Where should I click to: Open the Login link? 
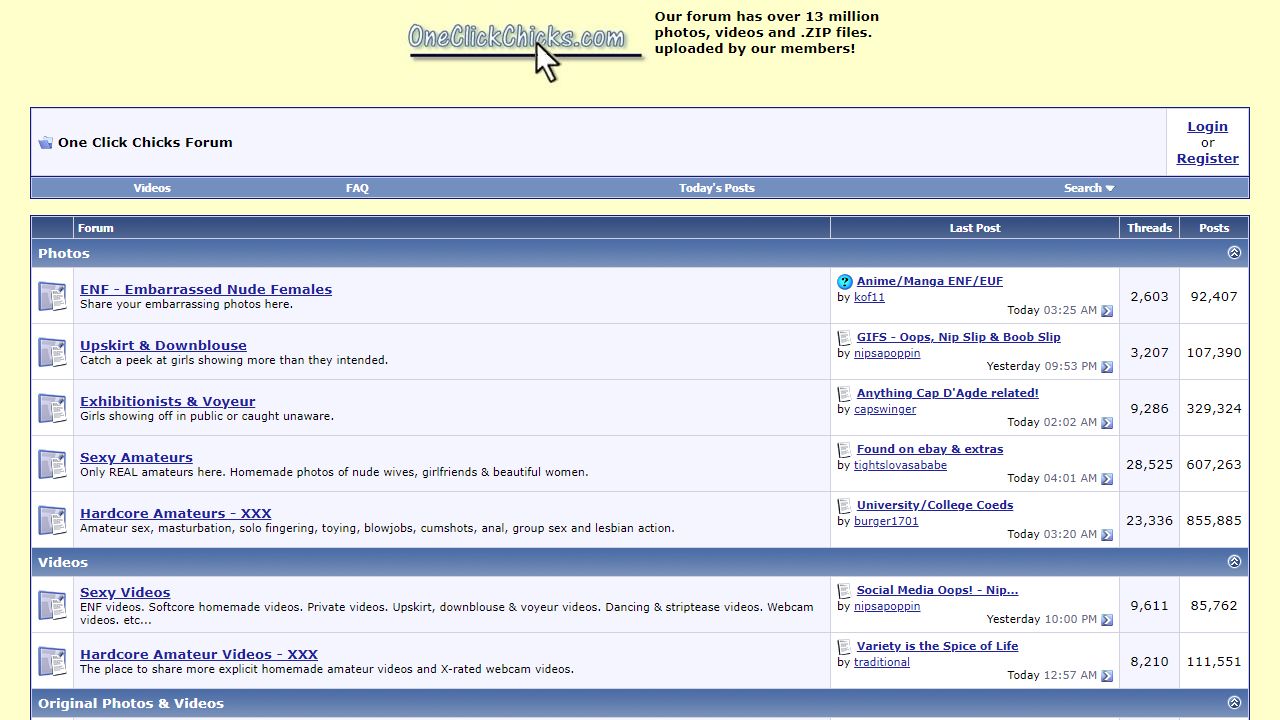pyautogui.click(x=1207, y=127)
